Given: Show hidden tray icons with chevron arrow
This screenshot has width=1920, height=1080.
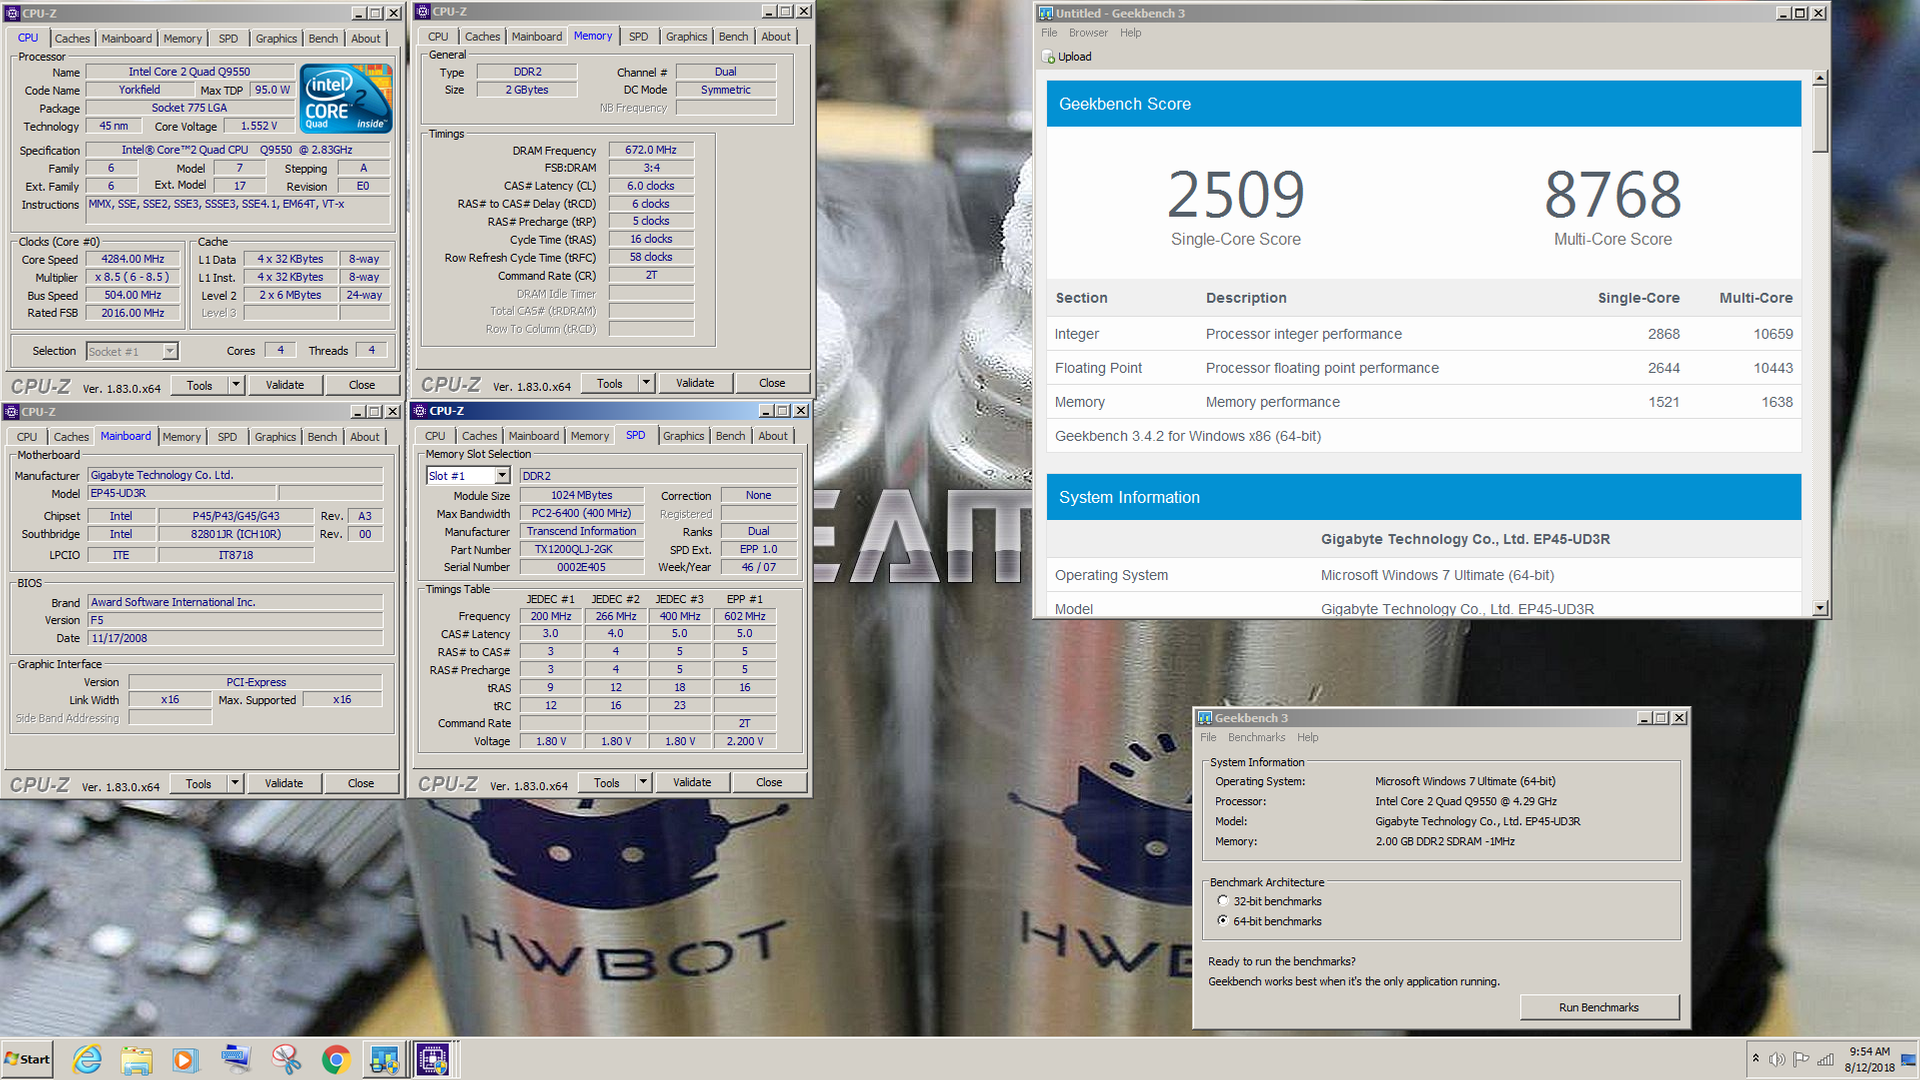Looking at the screenshot, I should click(x=1755, y=1059).
